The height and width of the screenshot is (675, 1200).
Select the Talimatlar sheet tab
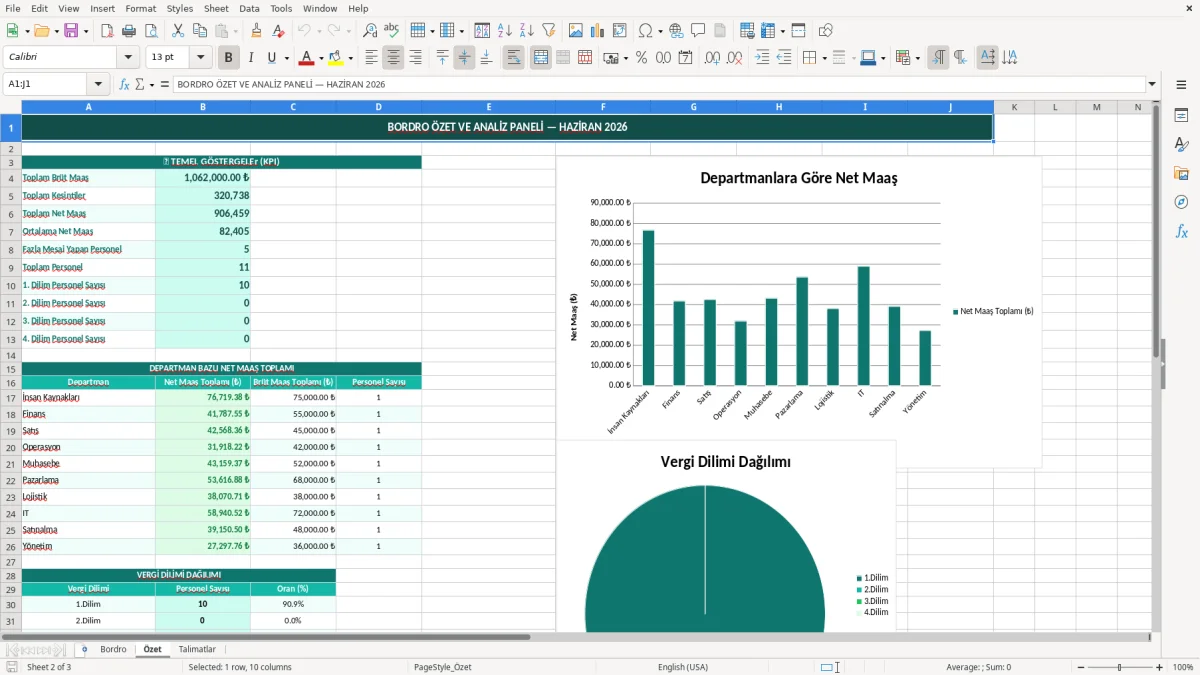(197, 649)
